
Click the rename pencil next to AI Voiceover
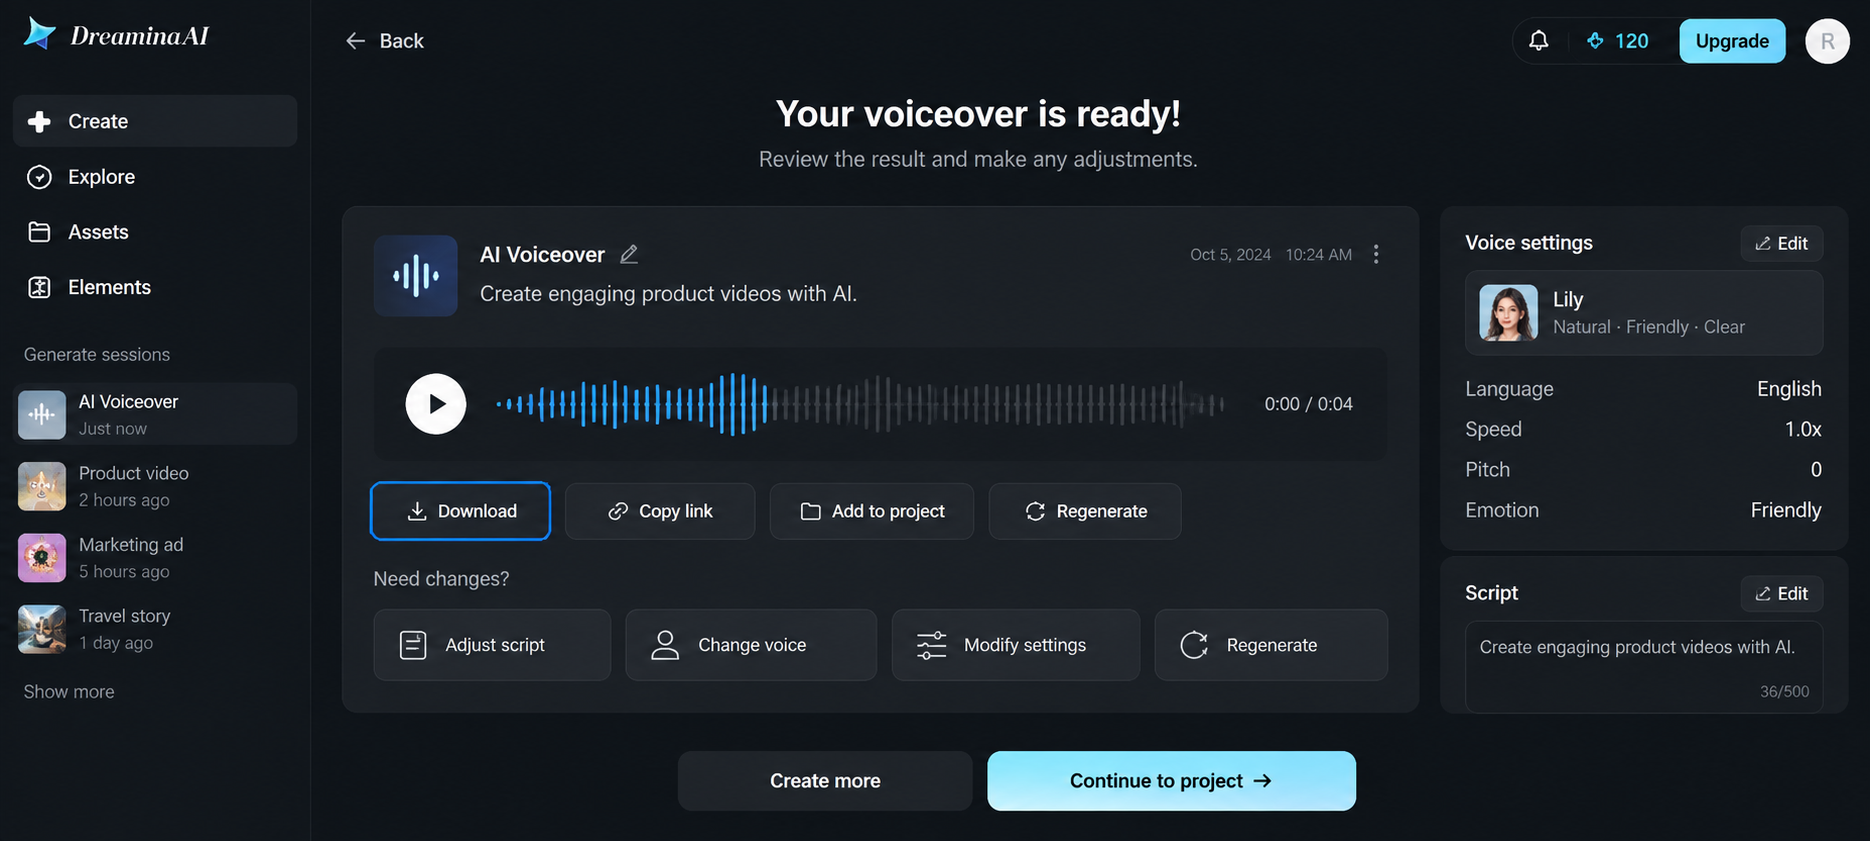pyautogui.click(x=629, y=255)
